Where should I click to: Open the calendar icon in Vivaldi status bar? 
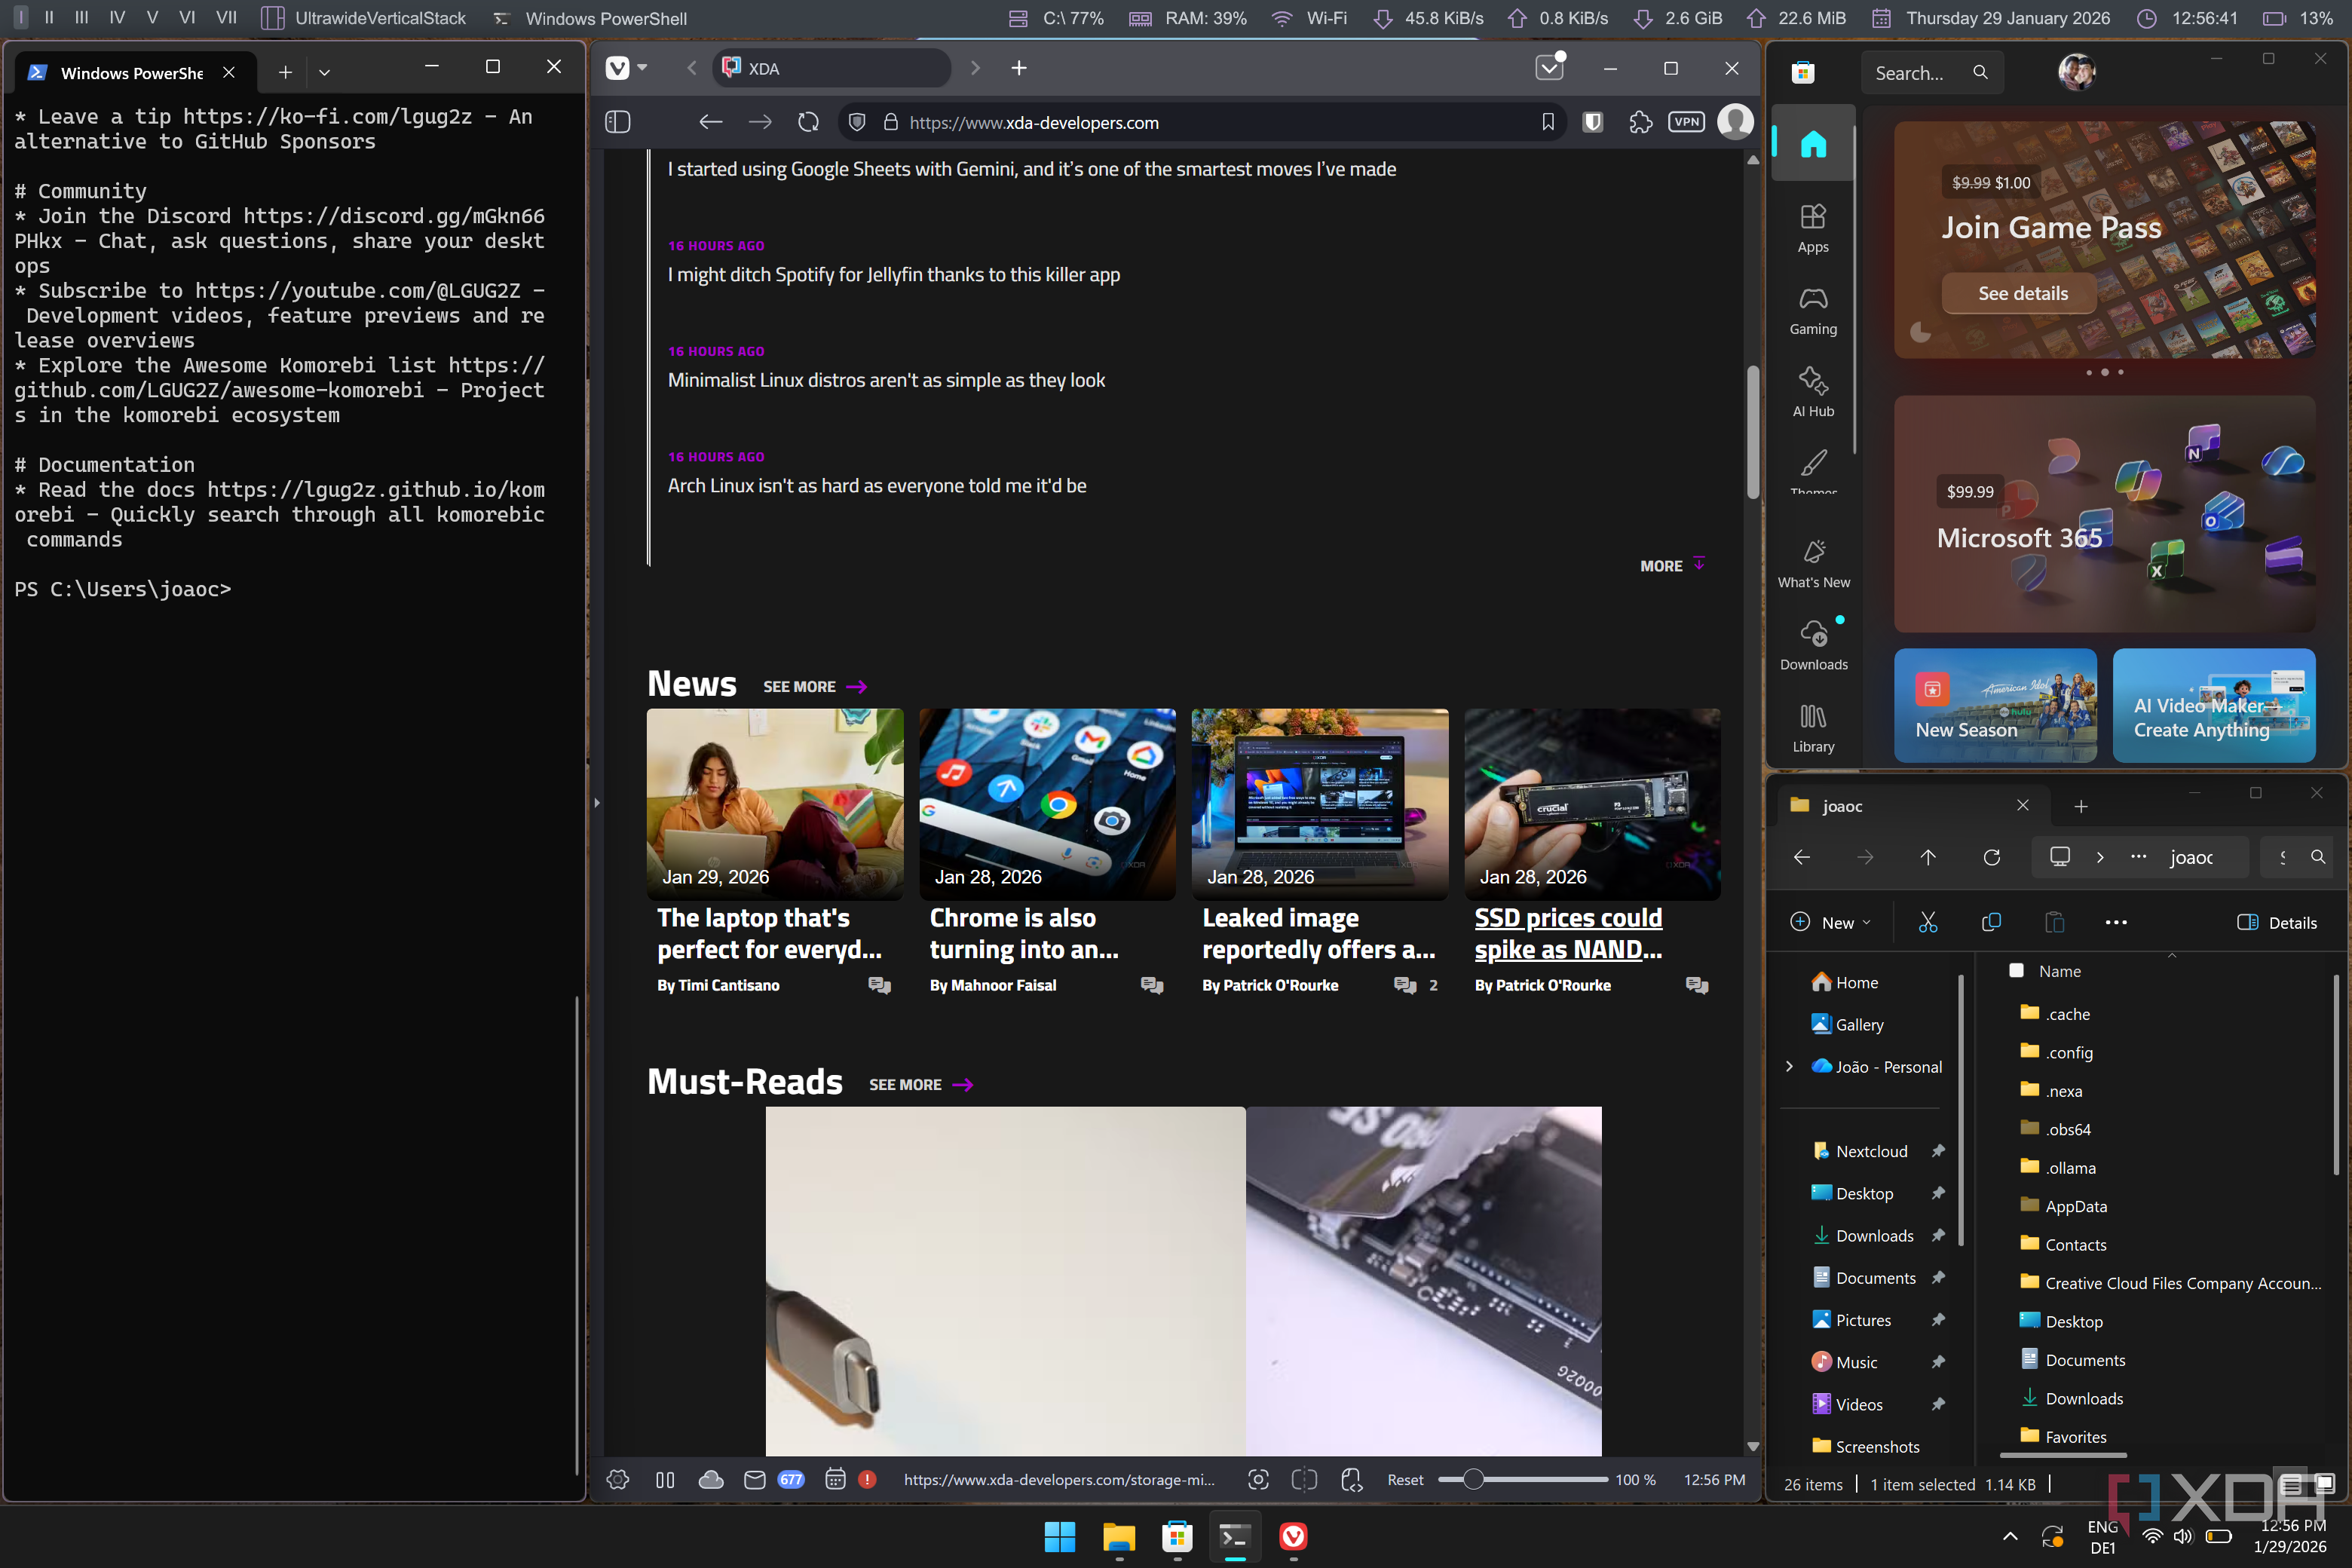(835, 1479)
